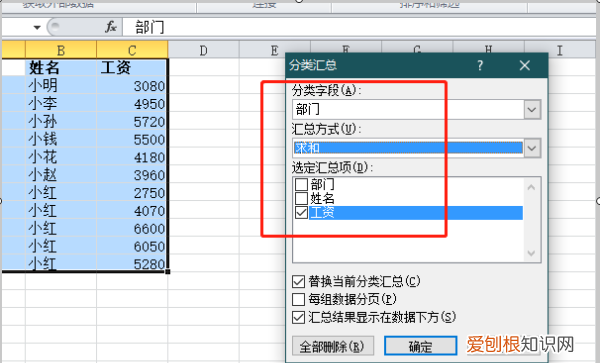This screenshot has height=363, width=600.
Task: Open the name box dropdown arrow
Action: pos(37,28)
